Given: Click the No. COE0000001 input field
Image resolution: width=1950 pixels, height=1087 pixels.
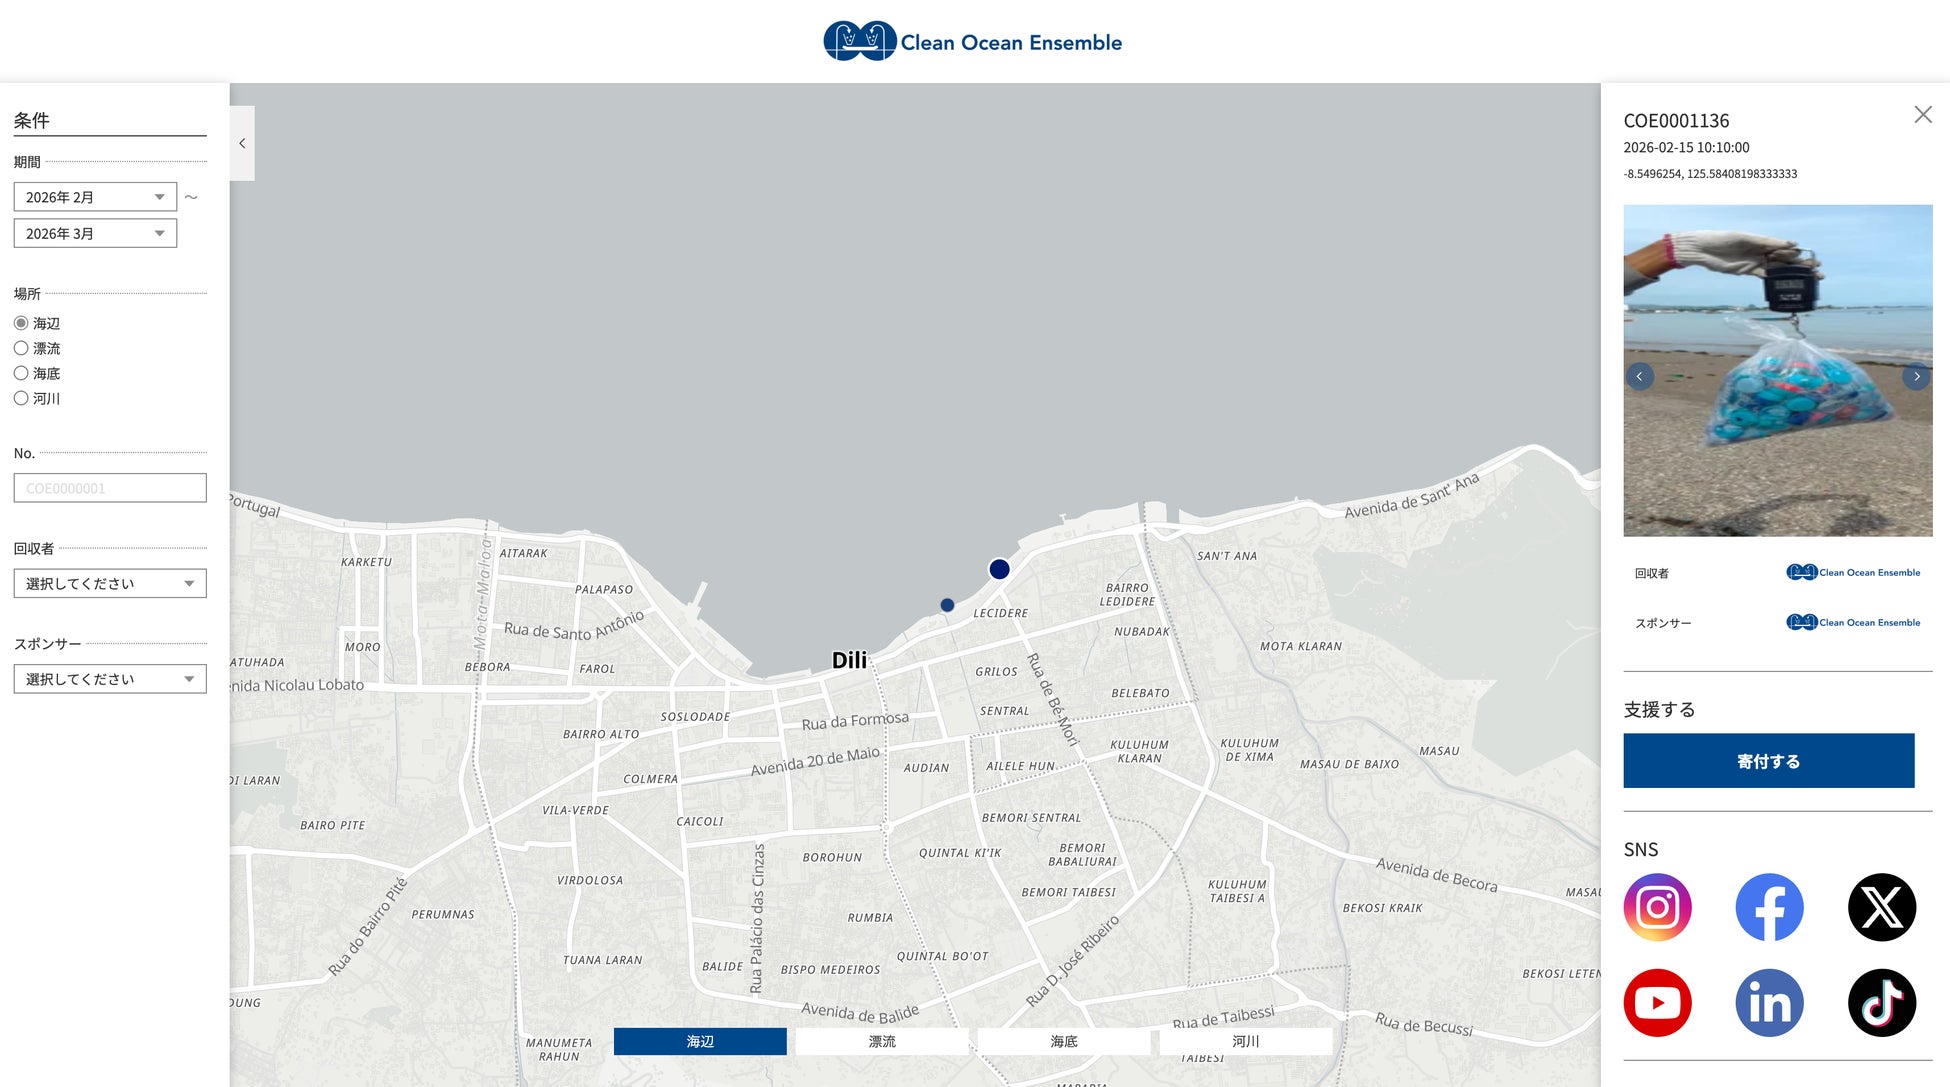Looking at the screenshot, I should click(x=110, y=488).
